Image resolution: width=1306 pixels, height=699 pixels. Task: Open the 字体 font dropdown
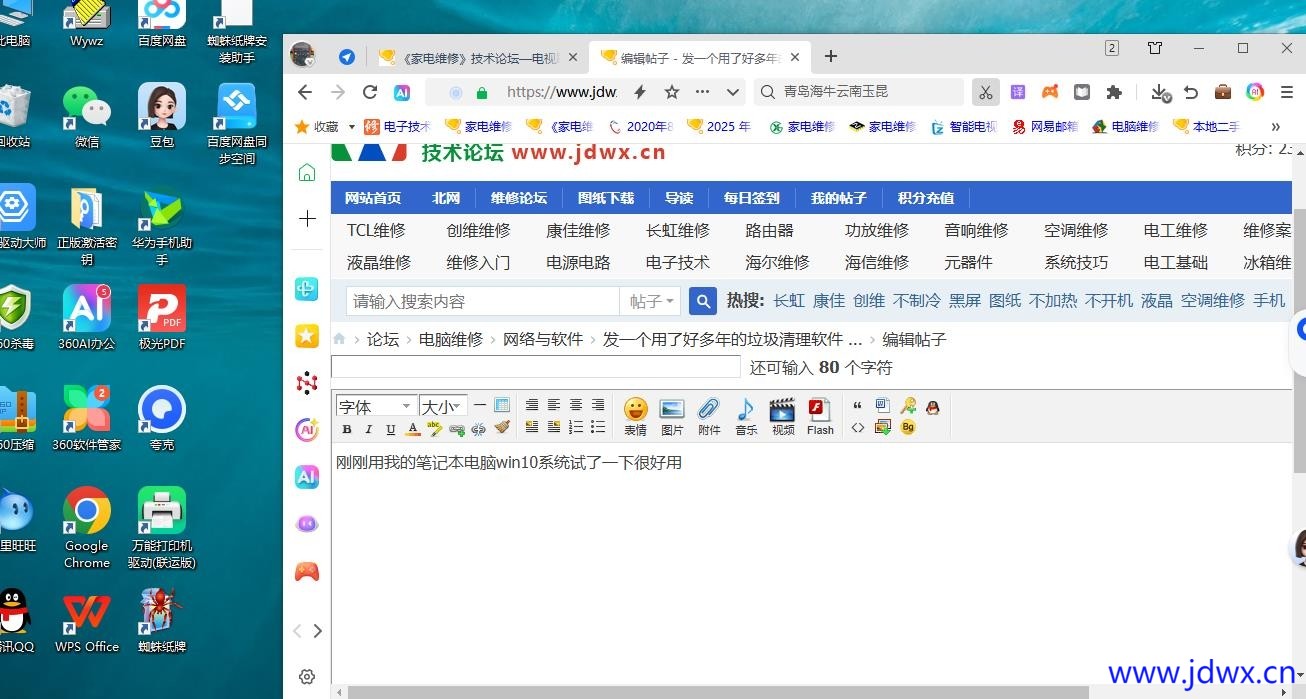point(376,406)
